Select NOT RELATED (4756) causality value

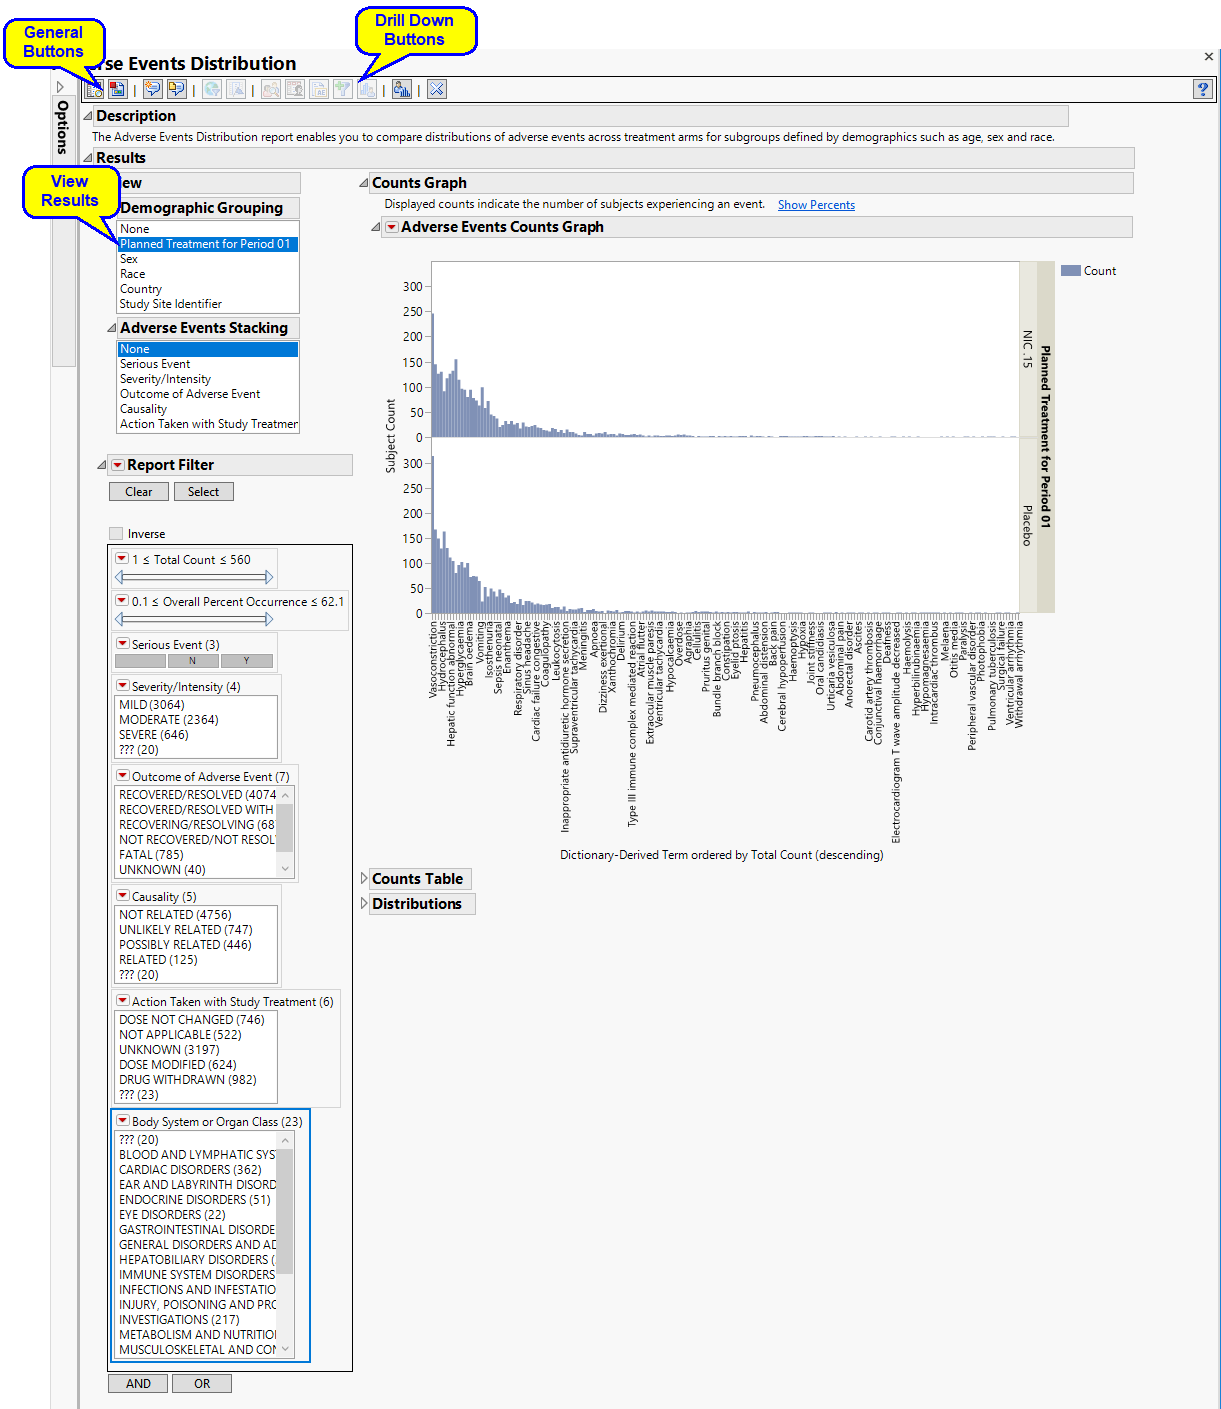pyautogui.click(x=196, y=915)
